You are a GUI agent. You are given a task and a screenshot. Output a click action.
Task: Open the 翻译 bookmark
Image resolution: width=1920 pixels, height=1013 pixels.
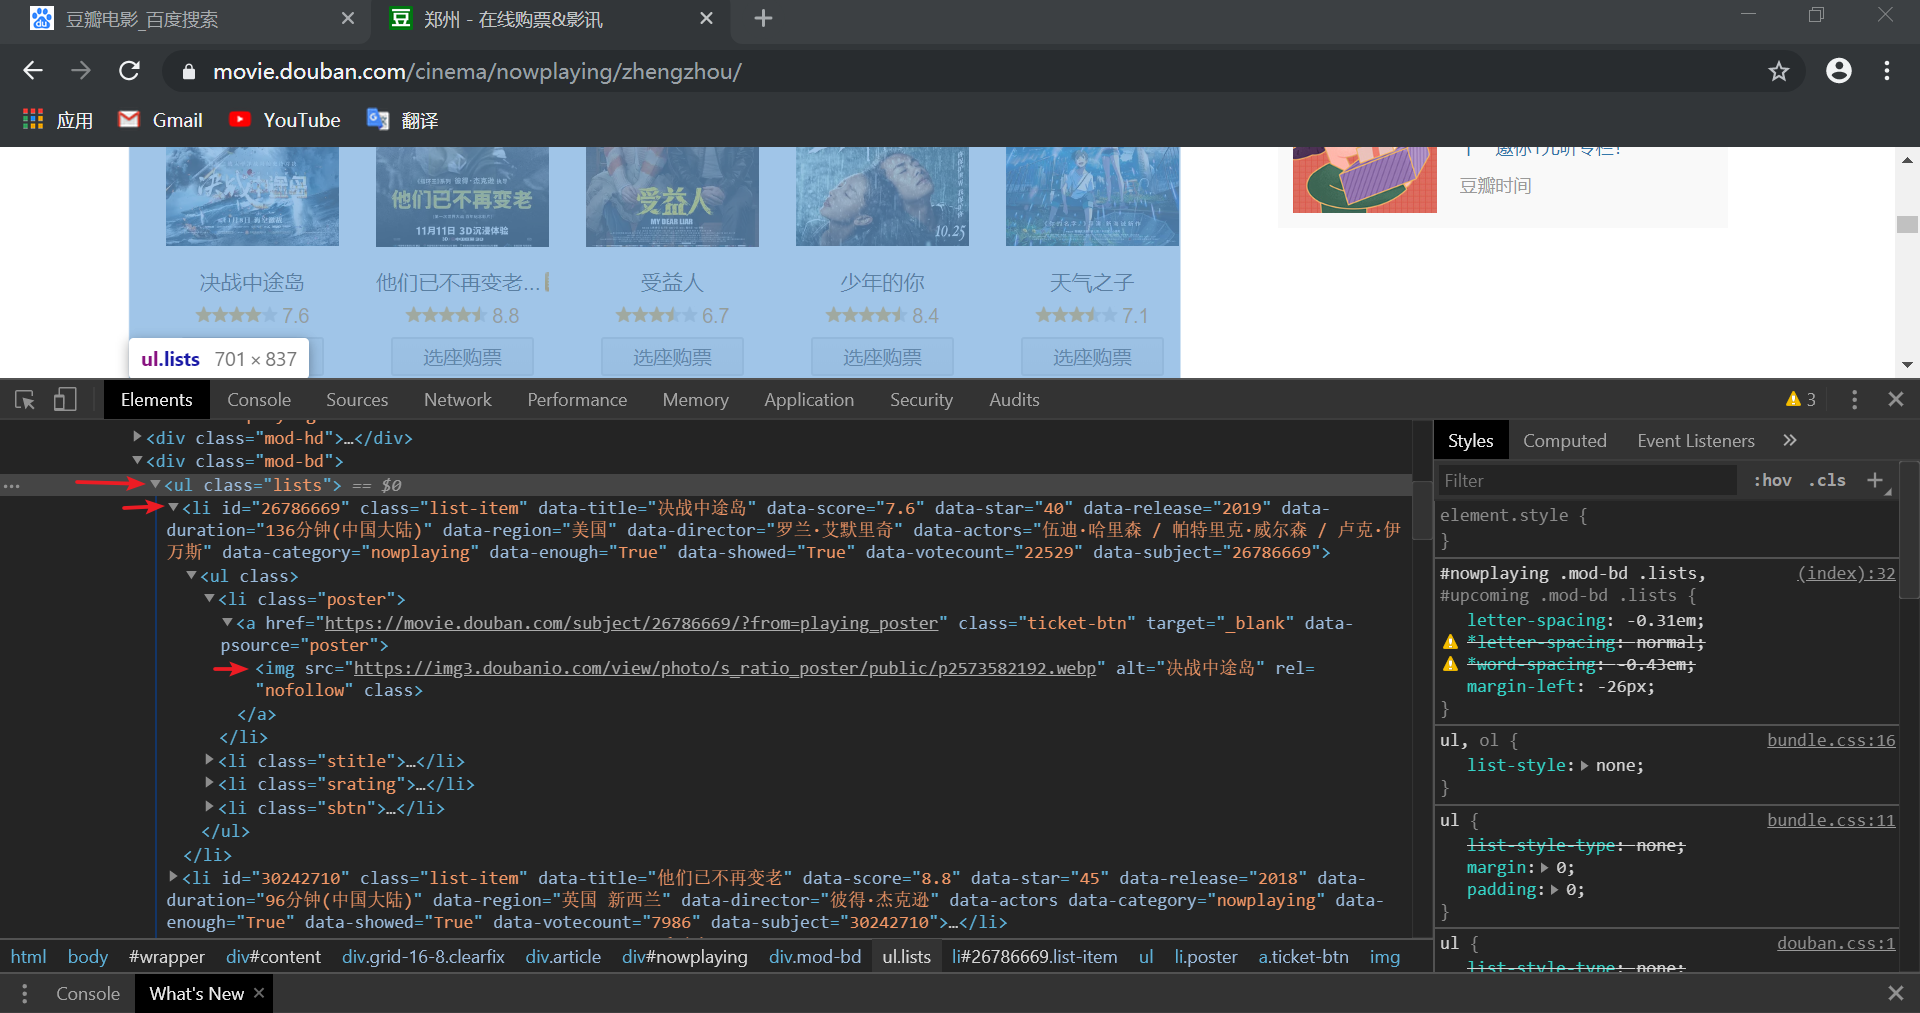pos(403,120)
